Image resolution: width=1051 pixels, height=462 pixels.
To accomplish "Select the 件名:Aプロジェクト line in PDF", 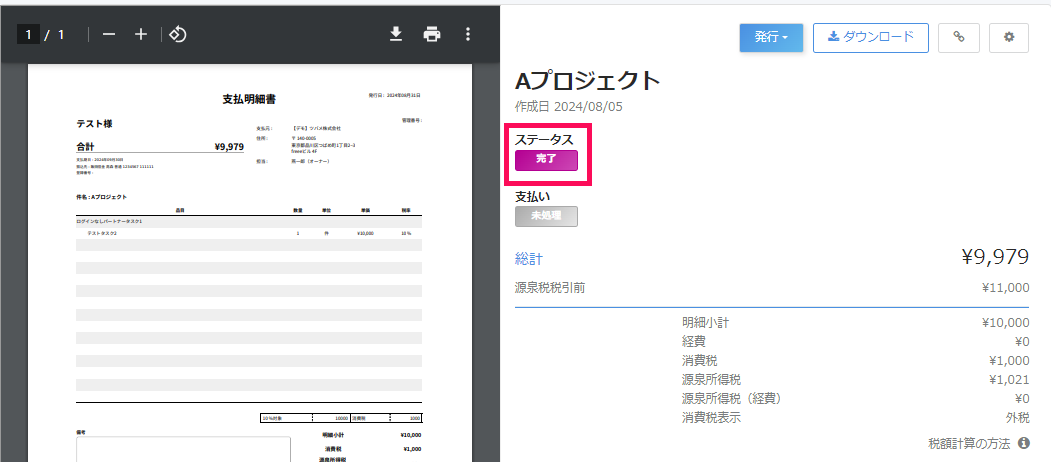I will coord(102,197).
